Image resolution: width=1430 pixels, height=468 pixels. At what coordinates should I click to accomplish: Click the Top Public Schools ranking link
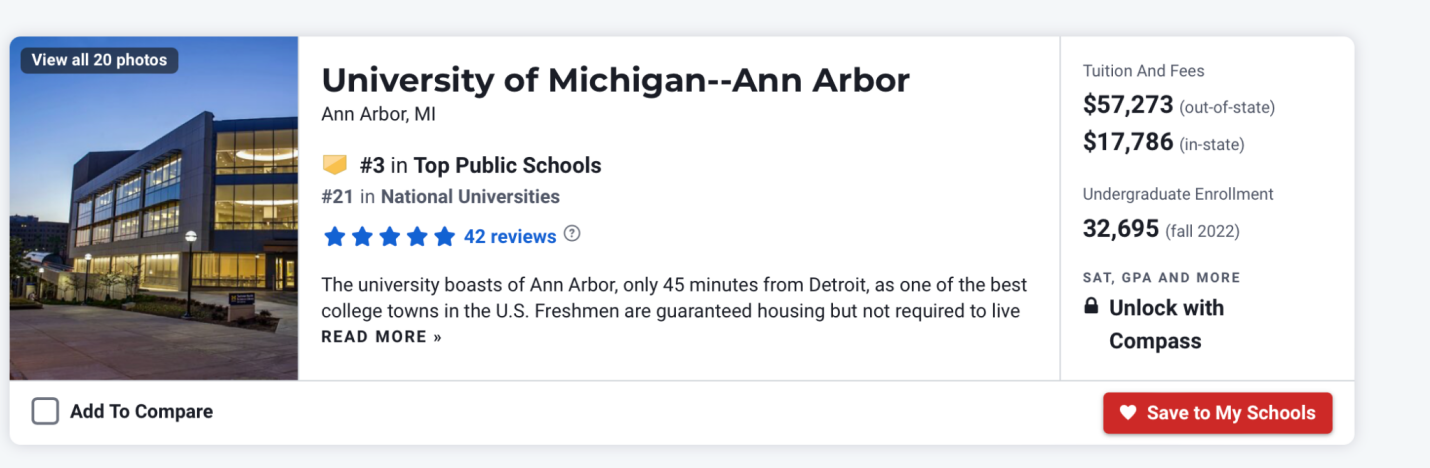[x=508, y=165]
